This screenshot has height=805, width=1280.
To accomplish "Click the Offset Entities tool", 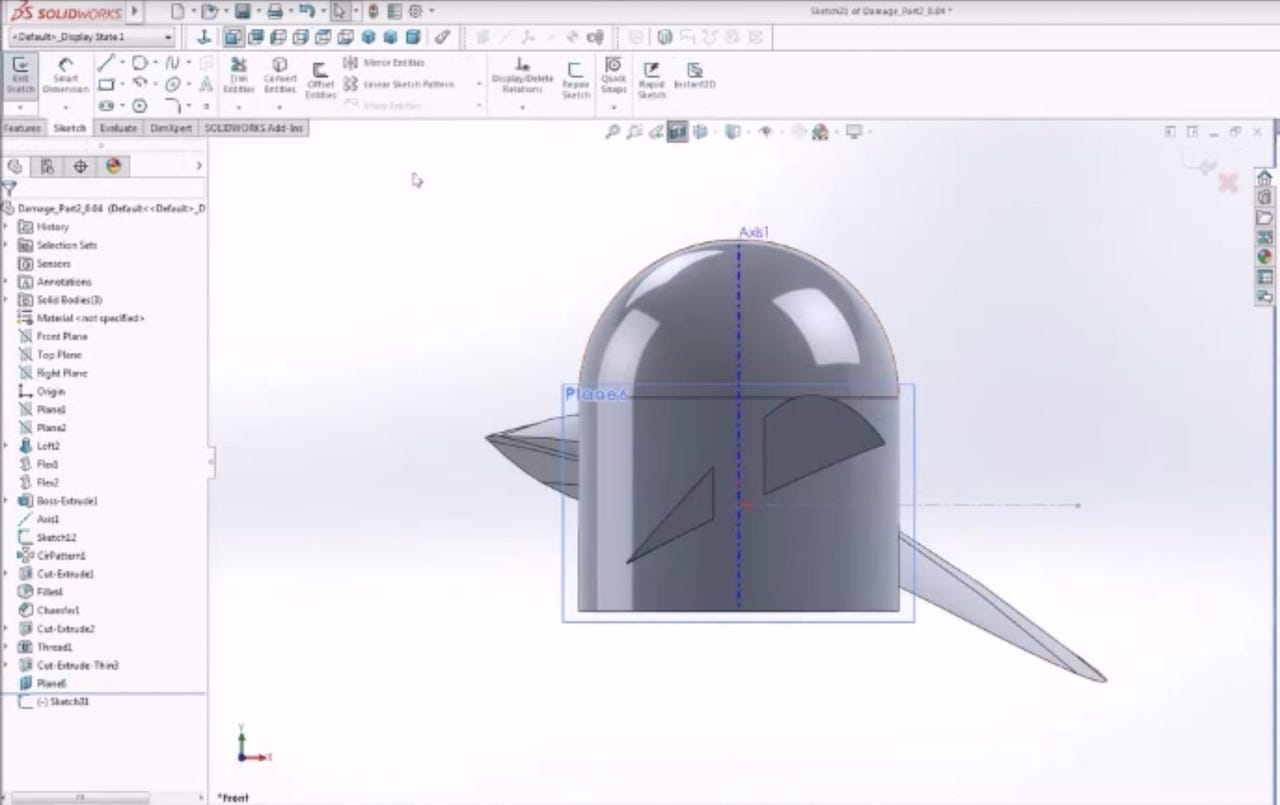I will click(x=320, y=78).
